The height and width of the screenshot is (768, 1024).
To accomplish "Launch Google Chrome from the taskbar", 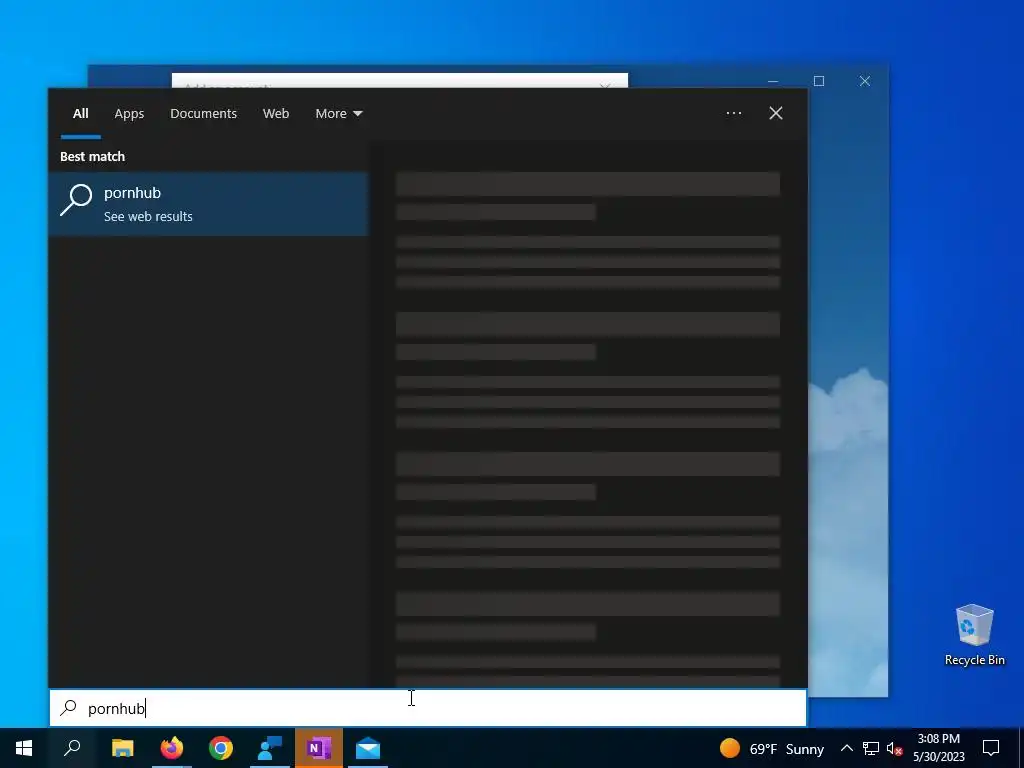I will click(x=221, y=748).
